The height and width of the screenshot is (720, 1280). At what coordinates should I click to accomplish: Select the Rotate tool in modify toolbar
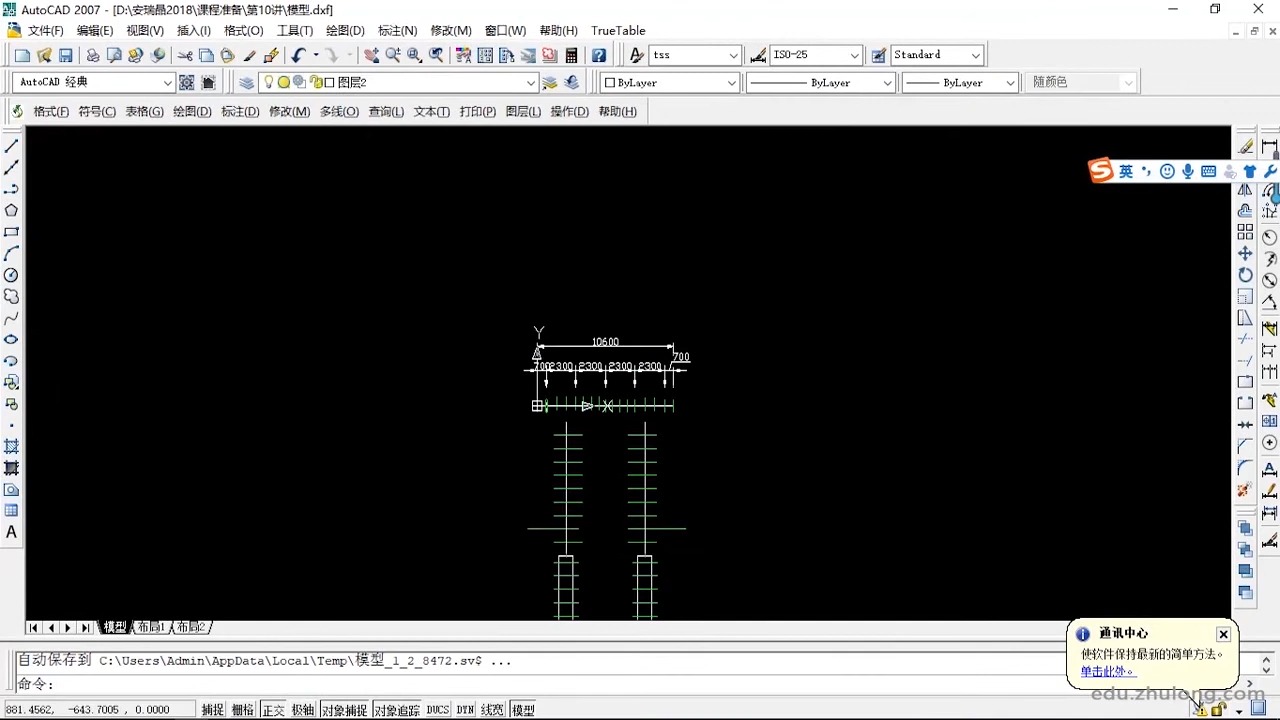tap(1245, 275)
